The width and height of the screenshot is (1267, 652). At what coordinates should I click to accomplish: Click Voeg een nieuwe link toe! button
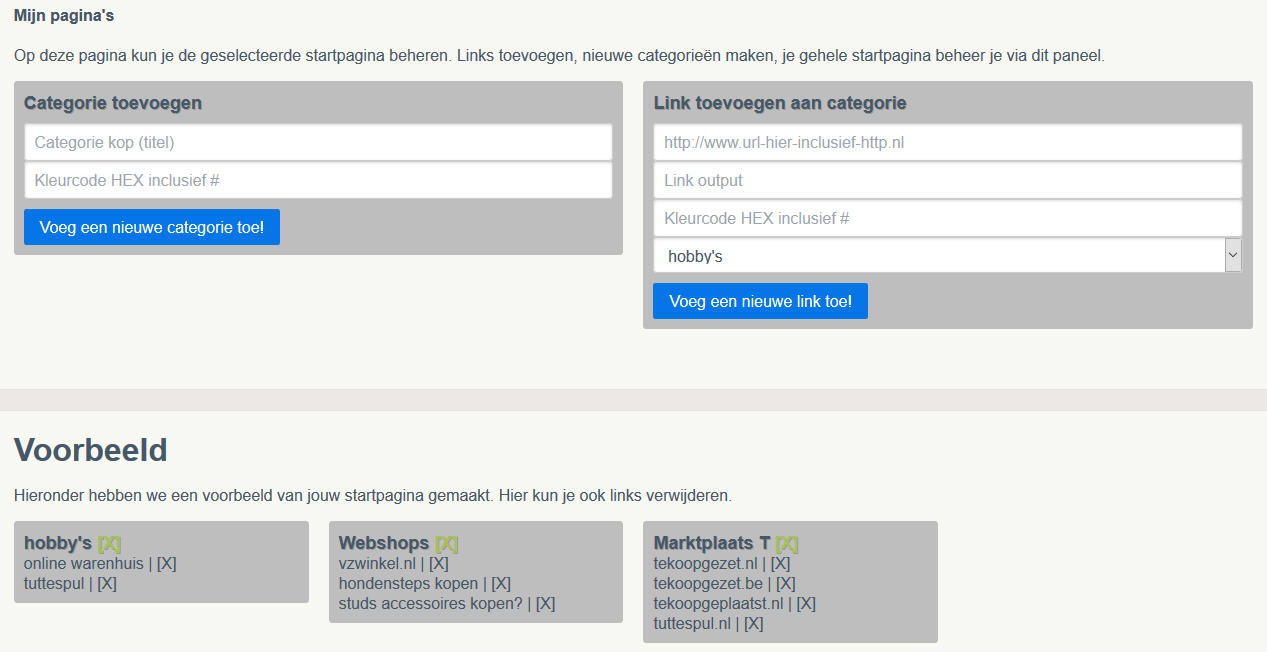click(x=760, y=301)
